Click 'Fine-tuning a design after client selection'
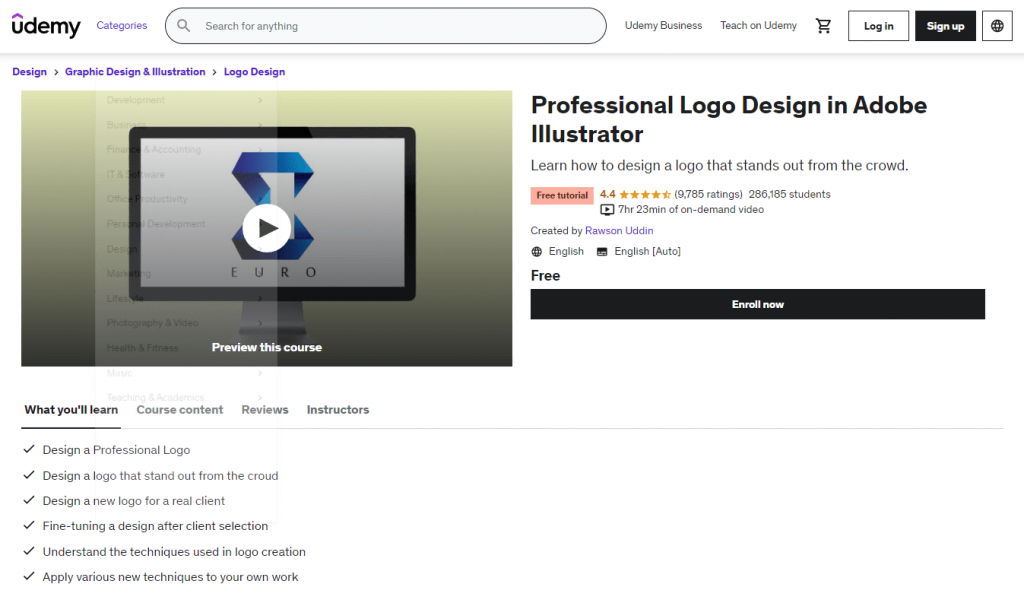1024x603 pixels. [155, 526]
